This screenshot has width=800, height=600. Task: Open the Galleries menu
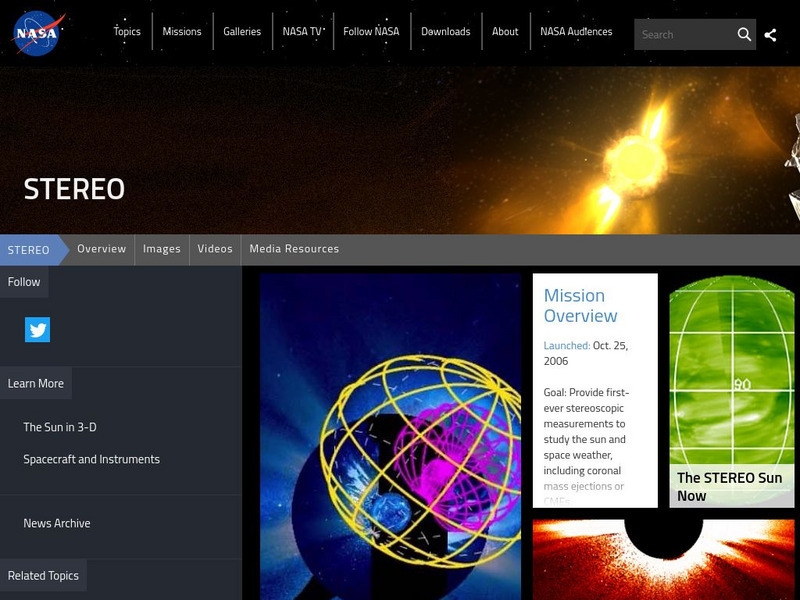pos(242,32)
